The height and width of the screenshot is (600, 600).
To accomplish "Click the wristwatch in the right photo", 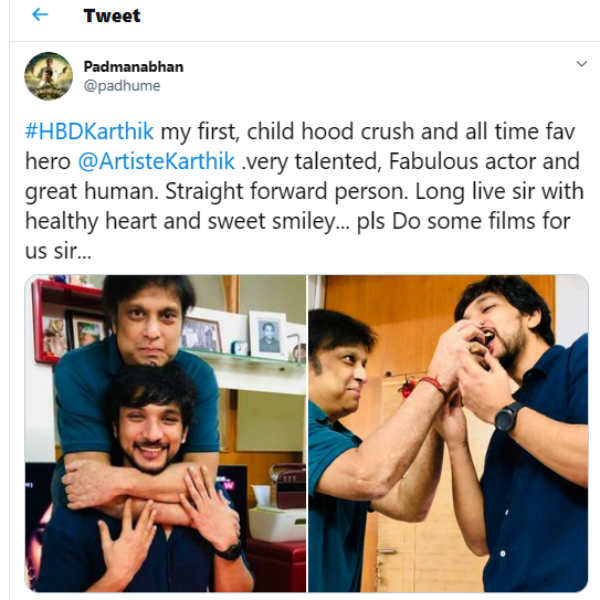I will point(509,417).
